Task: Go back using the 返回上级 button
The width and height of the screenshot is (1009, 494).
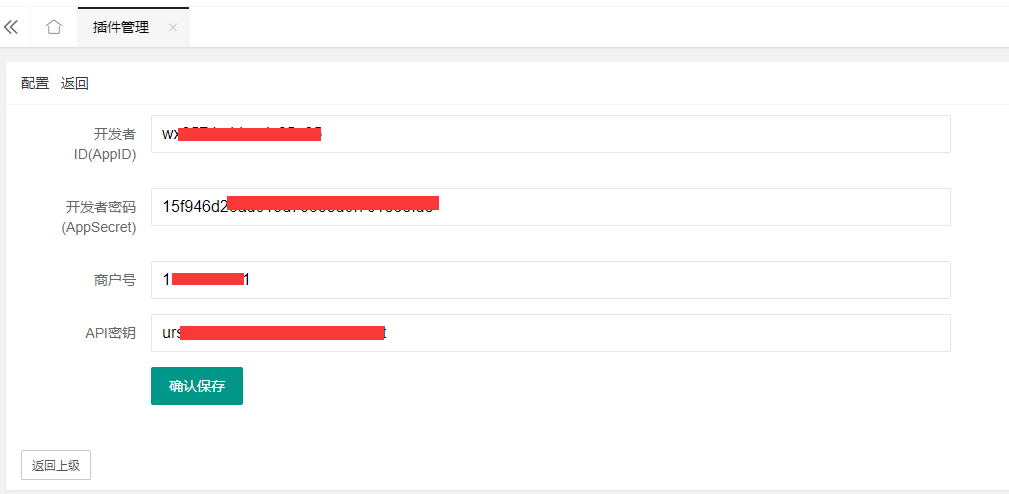Action: 56,466
